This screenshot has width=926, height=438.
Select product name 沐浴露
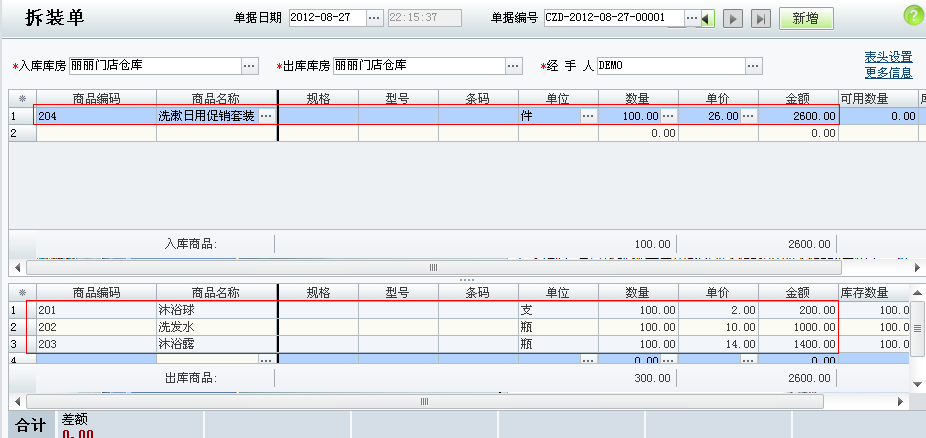[x=217, y=344]
